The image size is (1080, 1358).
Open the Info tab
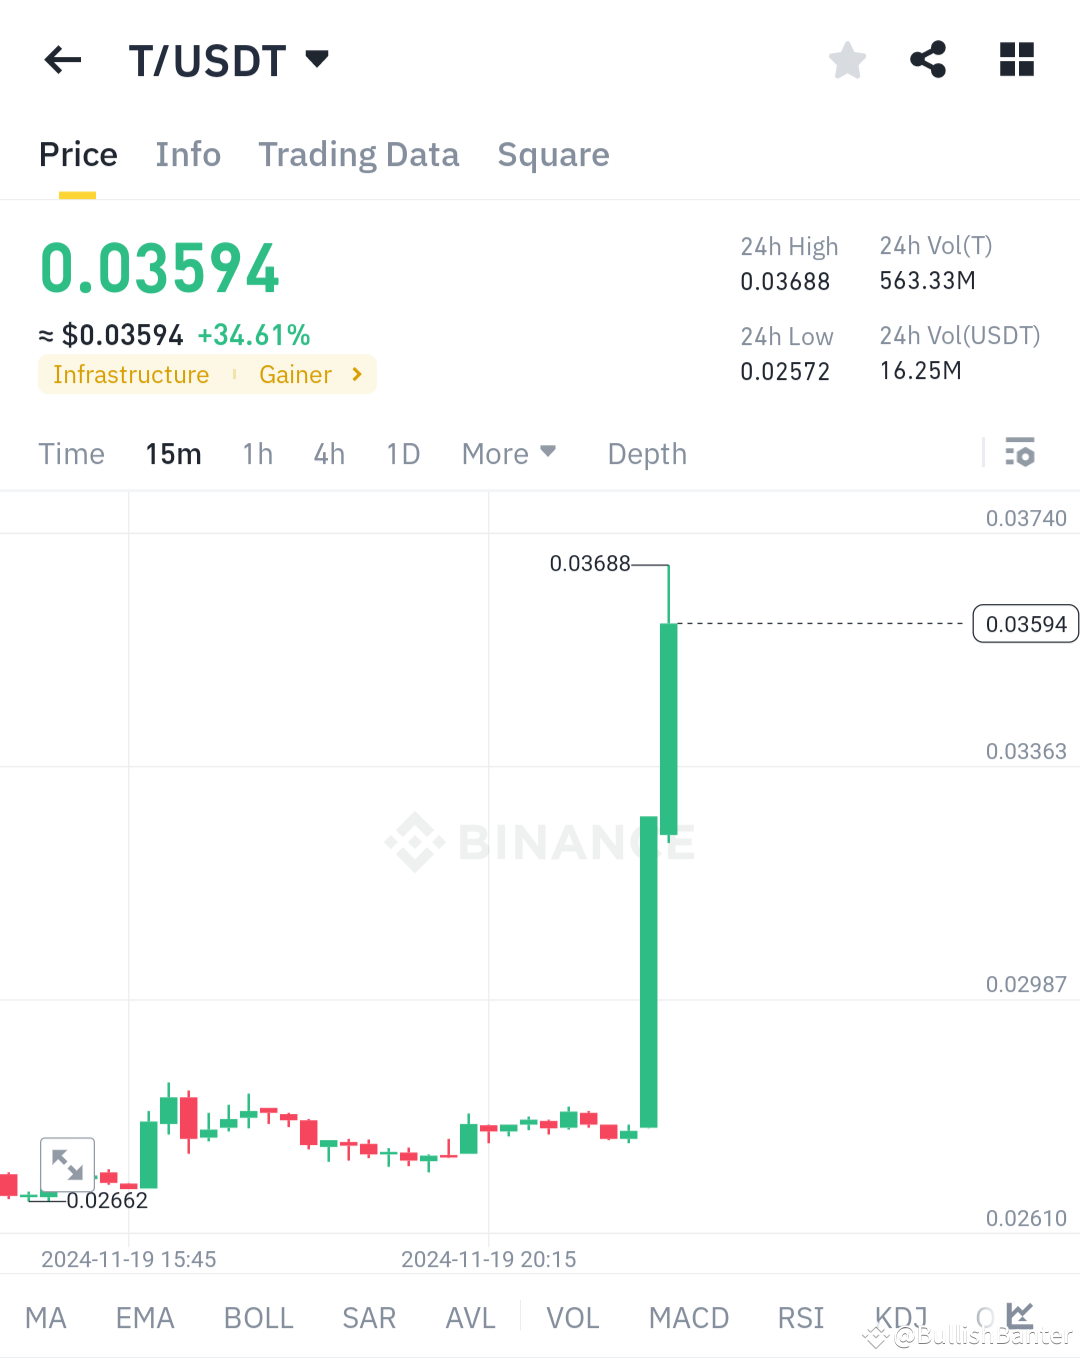187,154
